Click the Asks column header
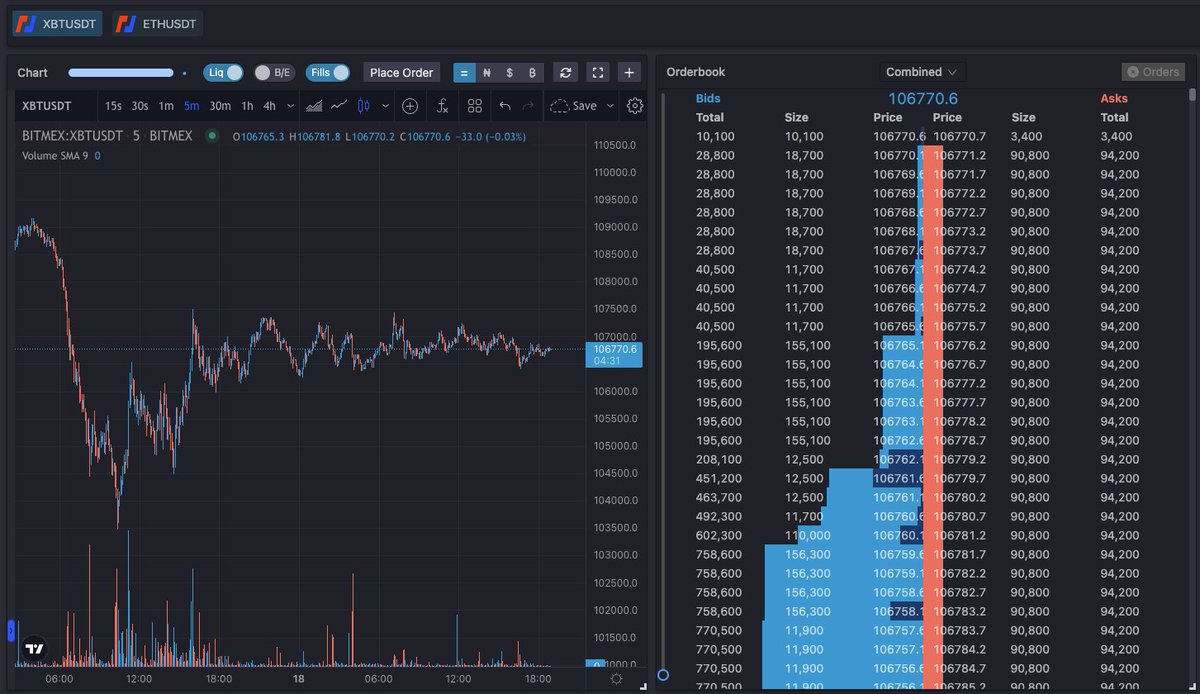The image size is (1200, 694). point(1114,99)
